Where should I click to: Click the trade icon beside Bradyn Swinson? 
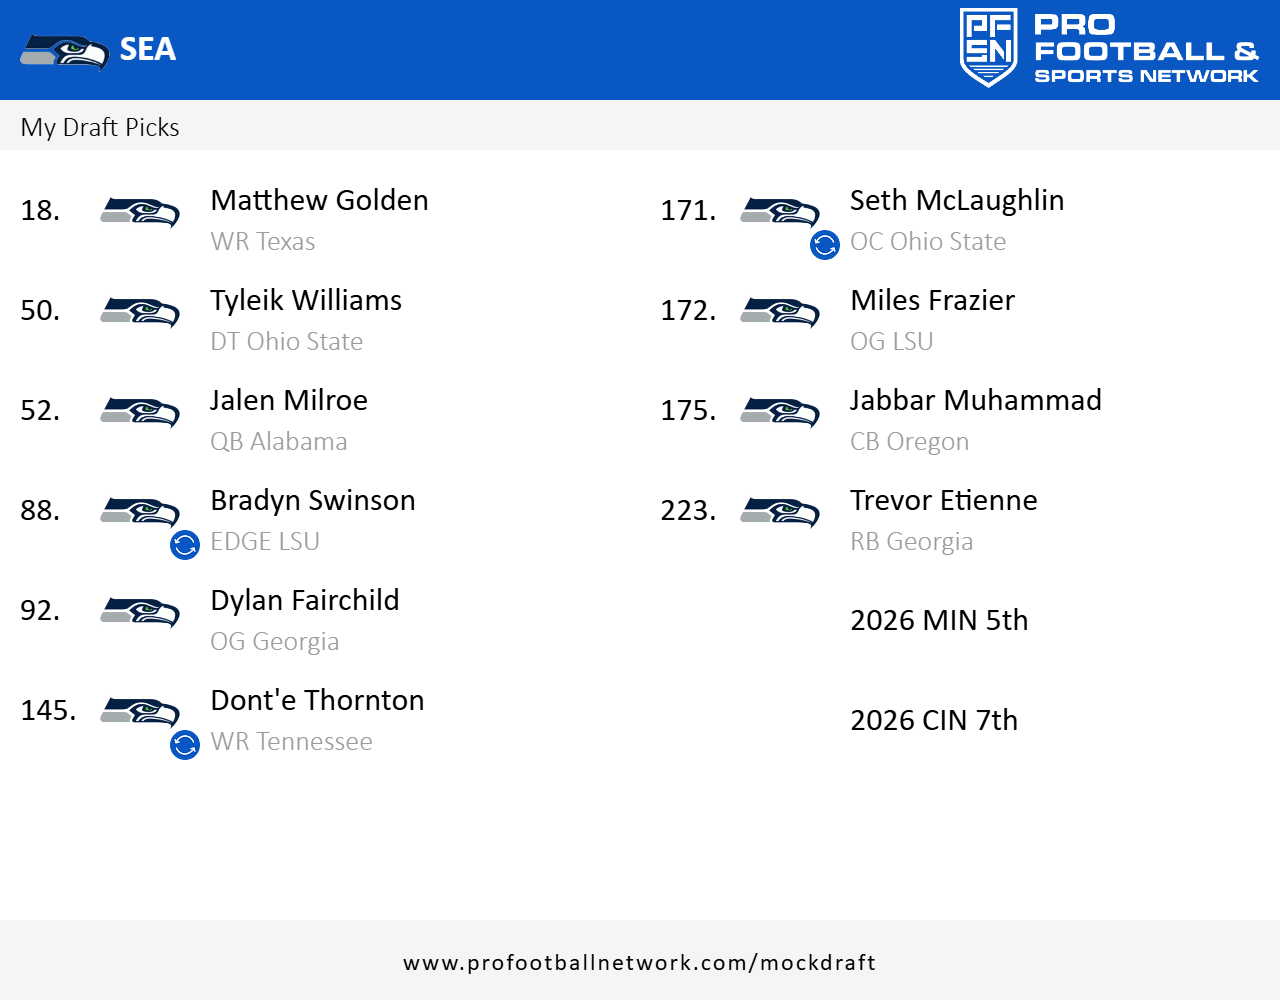click(185, 545)
